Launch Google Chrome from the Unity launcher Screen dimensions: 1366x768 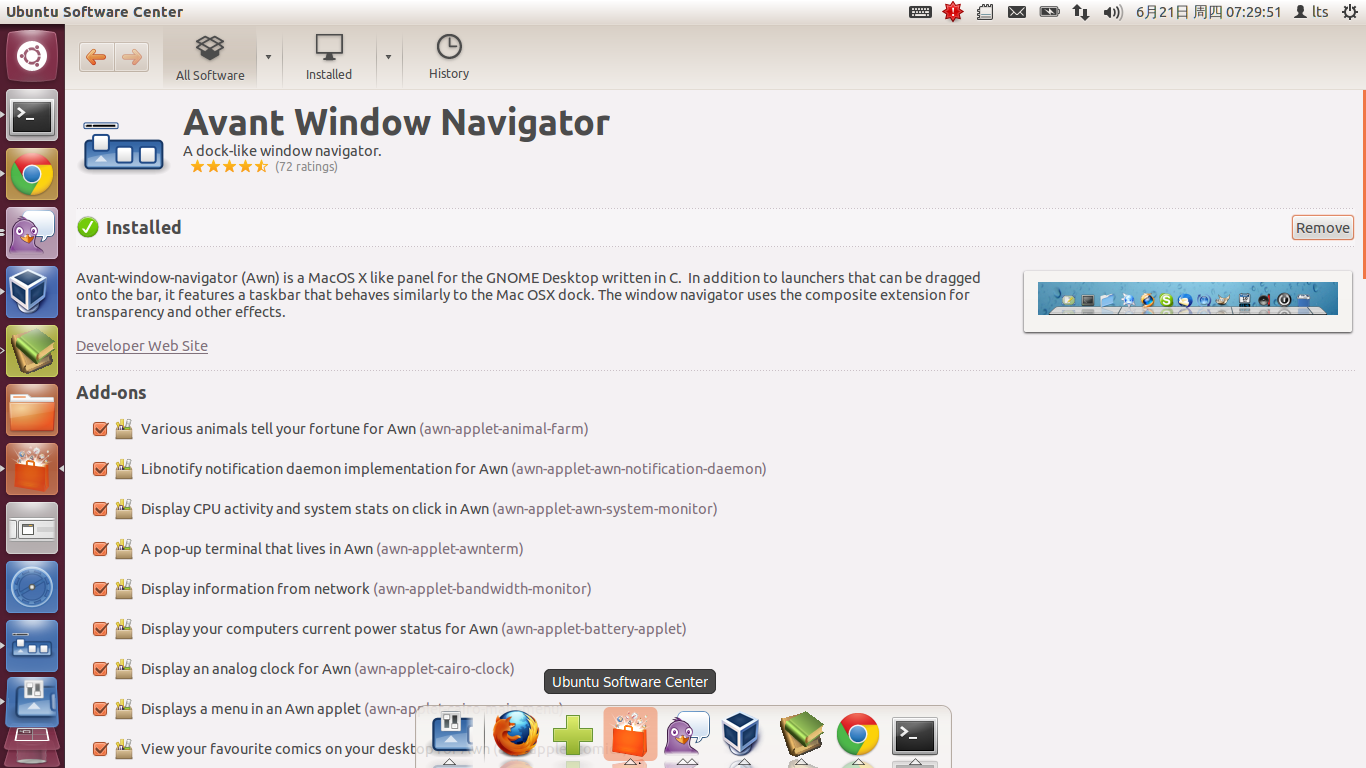(32, 175)
